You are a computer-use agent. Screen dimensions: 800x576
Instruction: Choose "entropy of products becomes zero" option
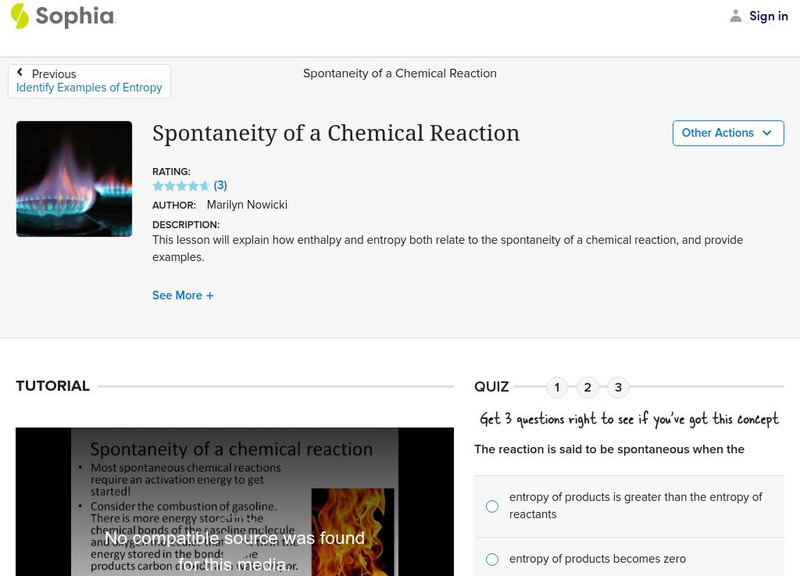(492, 560)
